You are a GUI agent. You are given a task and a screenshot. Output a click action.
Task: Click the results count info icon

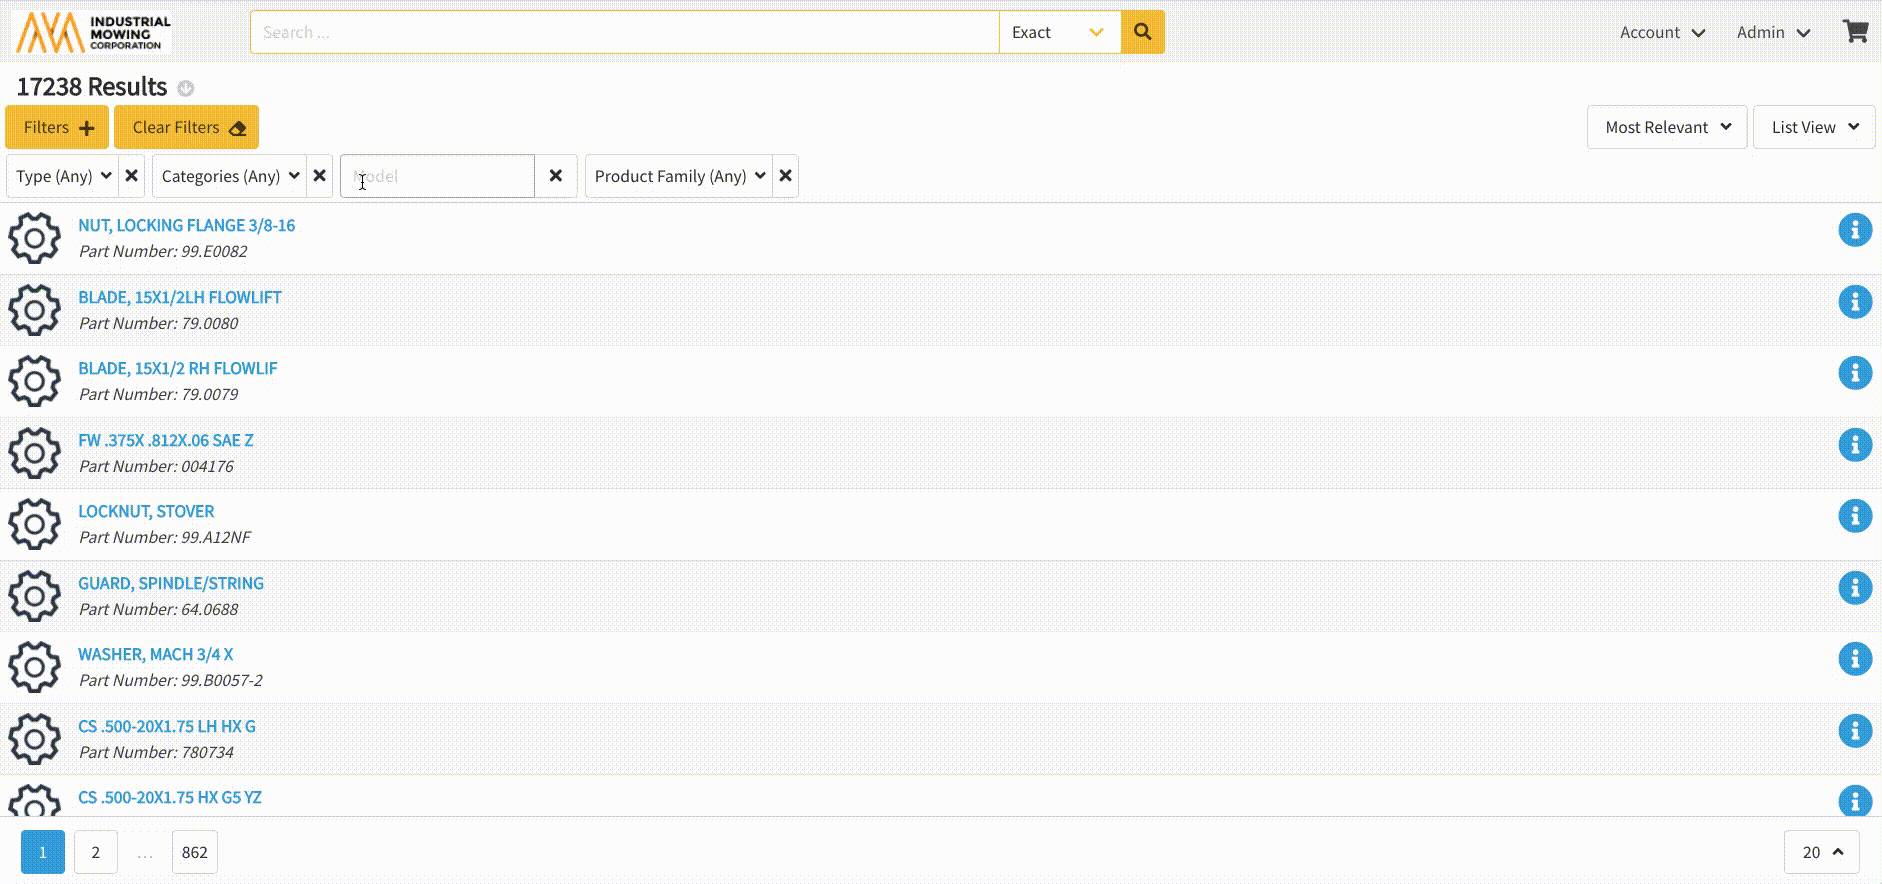[x=186, y=88]
